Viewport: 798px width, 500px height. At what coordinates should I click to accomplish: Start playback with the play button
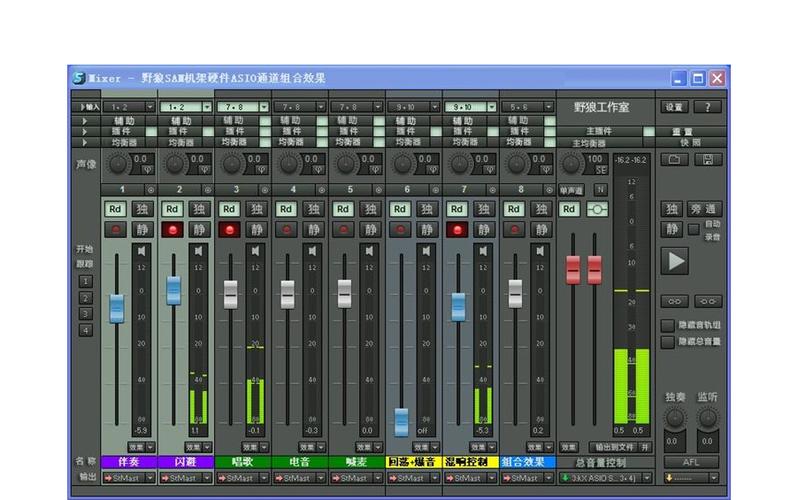click(675, 261)
